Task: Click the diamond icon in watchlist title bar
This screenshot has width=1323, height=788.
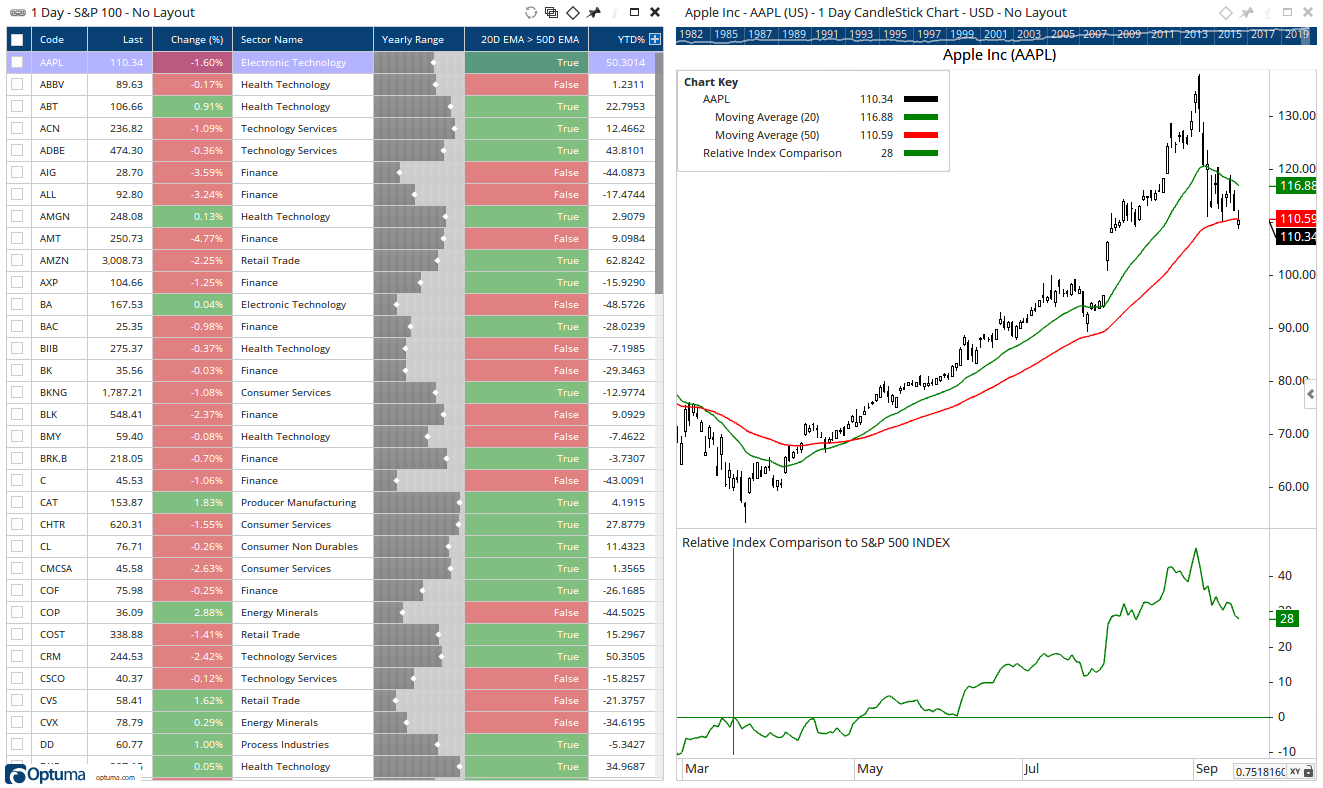Action: pos(573,12)
